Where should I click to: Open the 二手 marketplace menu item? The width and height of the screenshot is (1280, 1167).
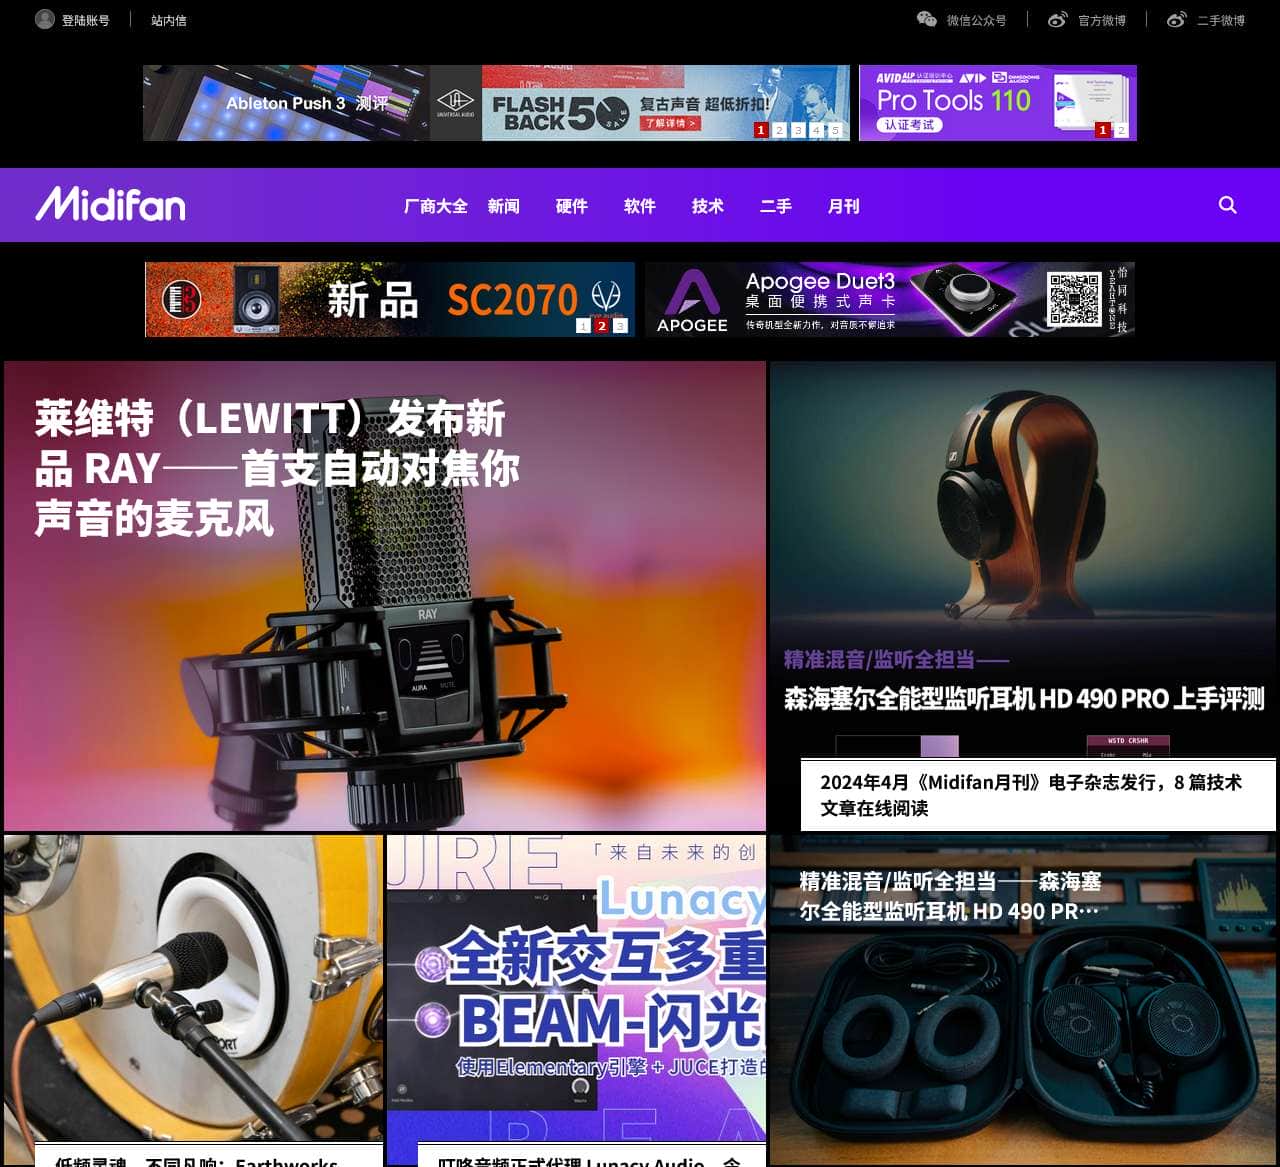(x=776, y=206)
